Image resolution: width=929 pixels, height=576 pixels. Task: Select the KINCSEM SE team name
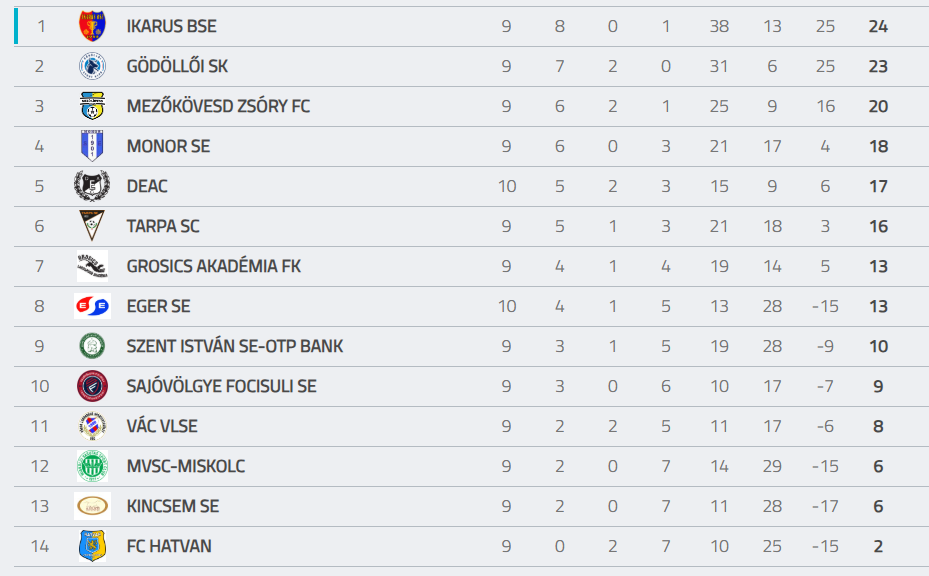point(172,507)
